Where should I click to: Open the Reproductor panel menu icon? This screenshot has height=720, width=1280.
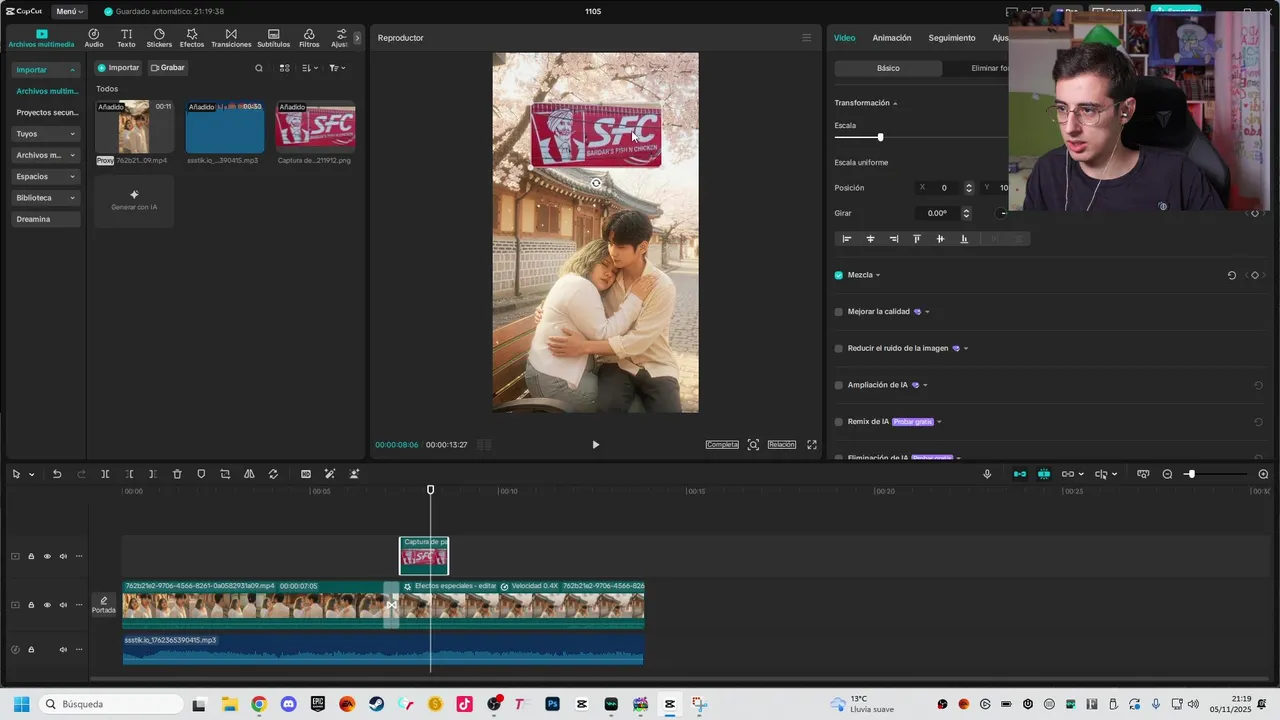click(x=807, y=38)
